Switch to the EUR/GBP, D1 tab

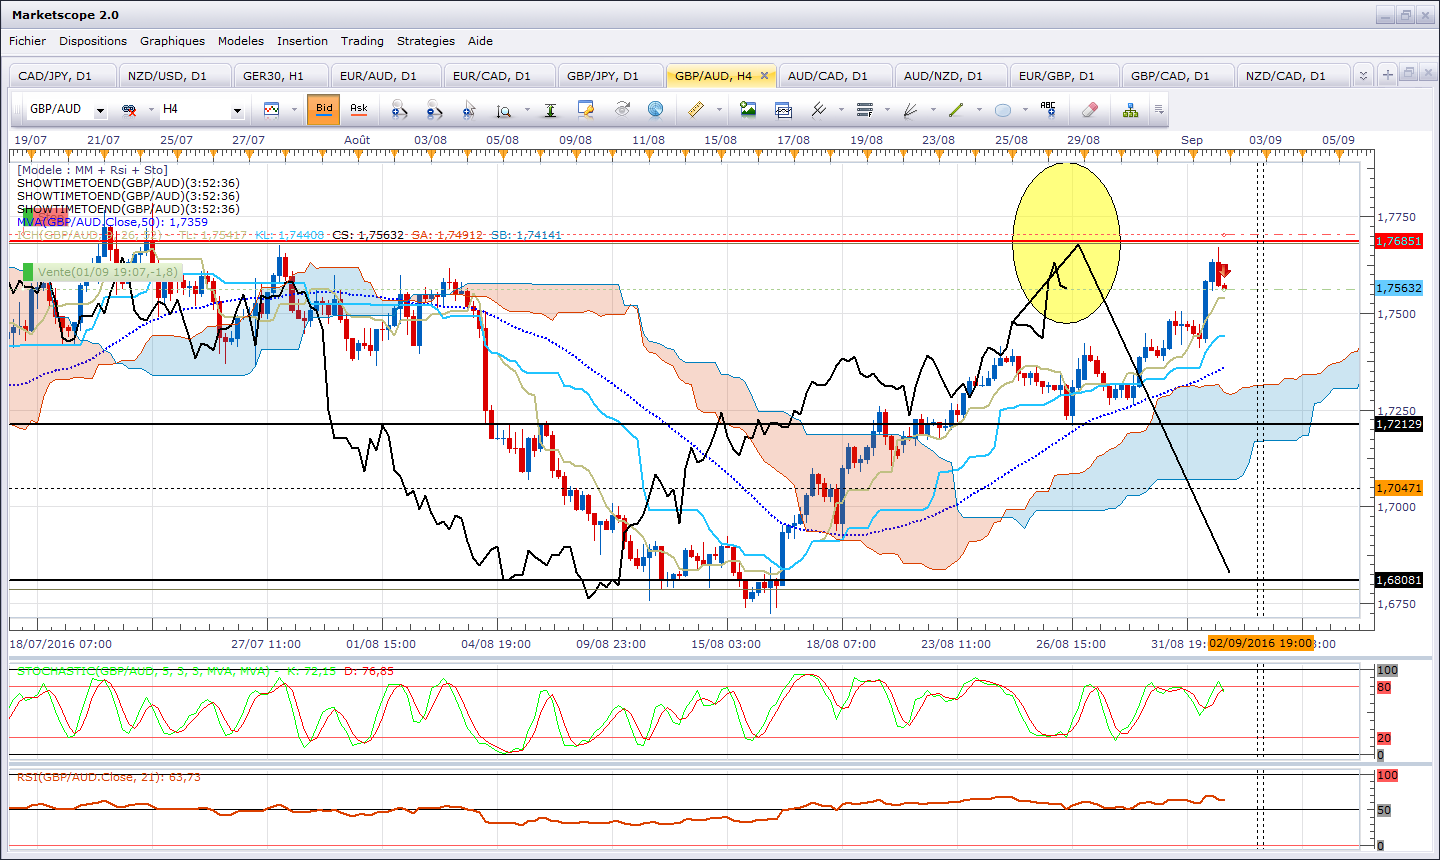point(1056,76)
